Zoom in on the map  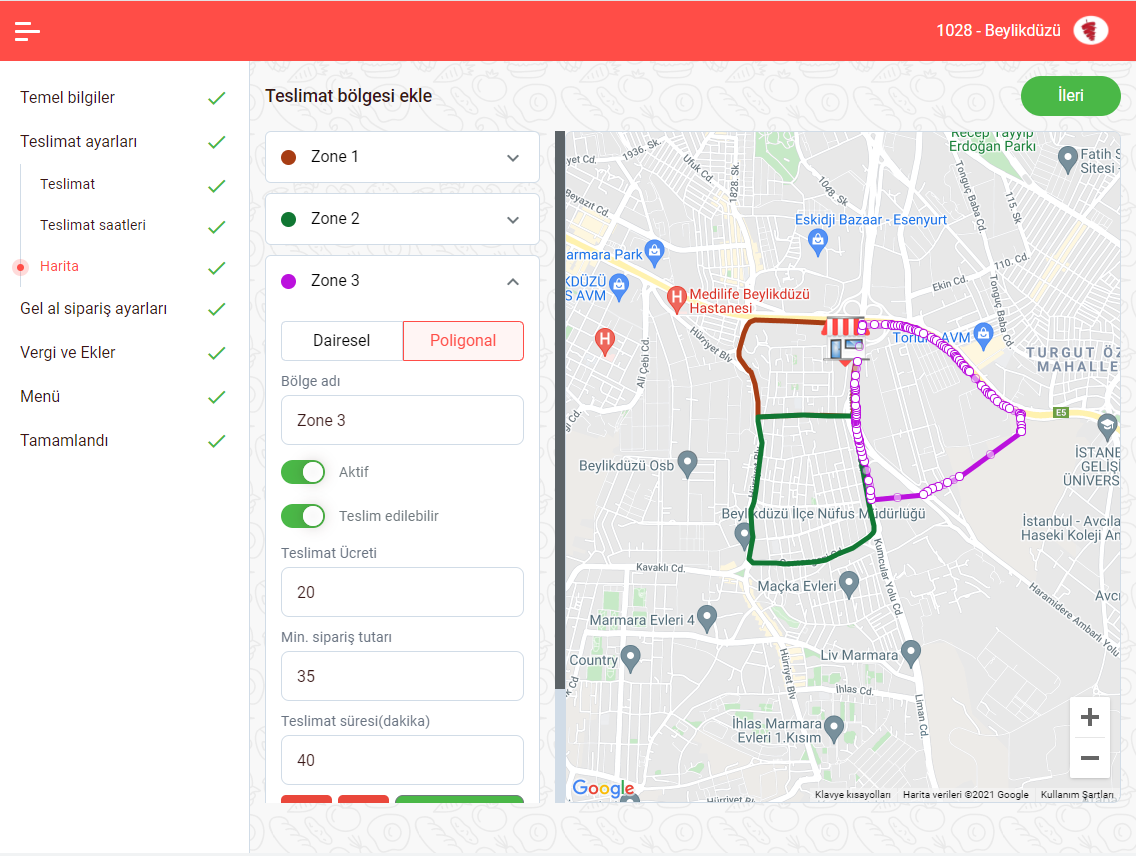(x=1090, y=717)
